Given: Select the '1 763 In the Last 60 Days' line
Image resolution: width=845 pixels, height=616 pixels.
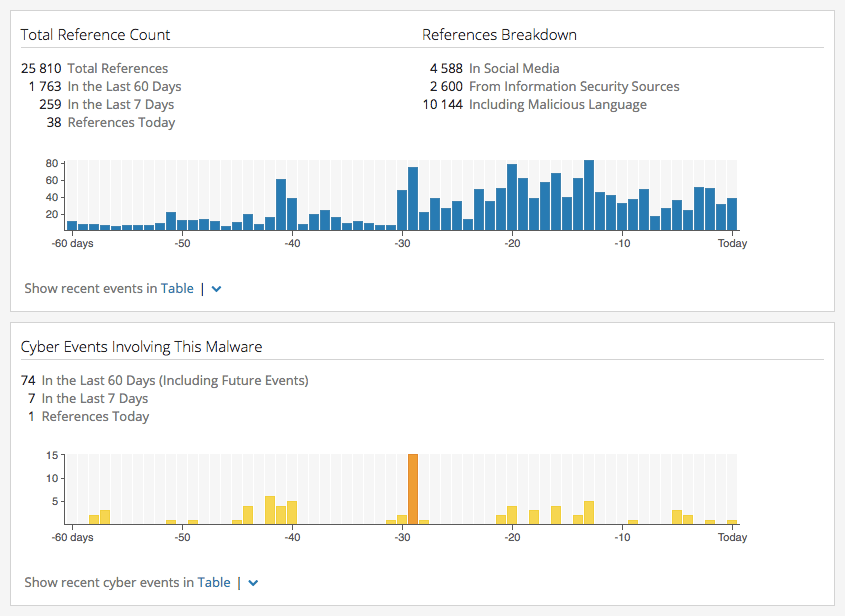Looking at the screenshot, I should click(105, 86).
